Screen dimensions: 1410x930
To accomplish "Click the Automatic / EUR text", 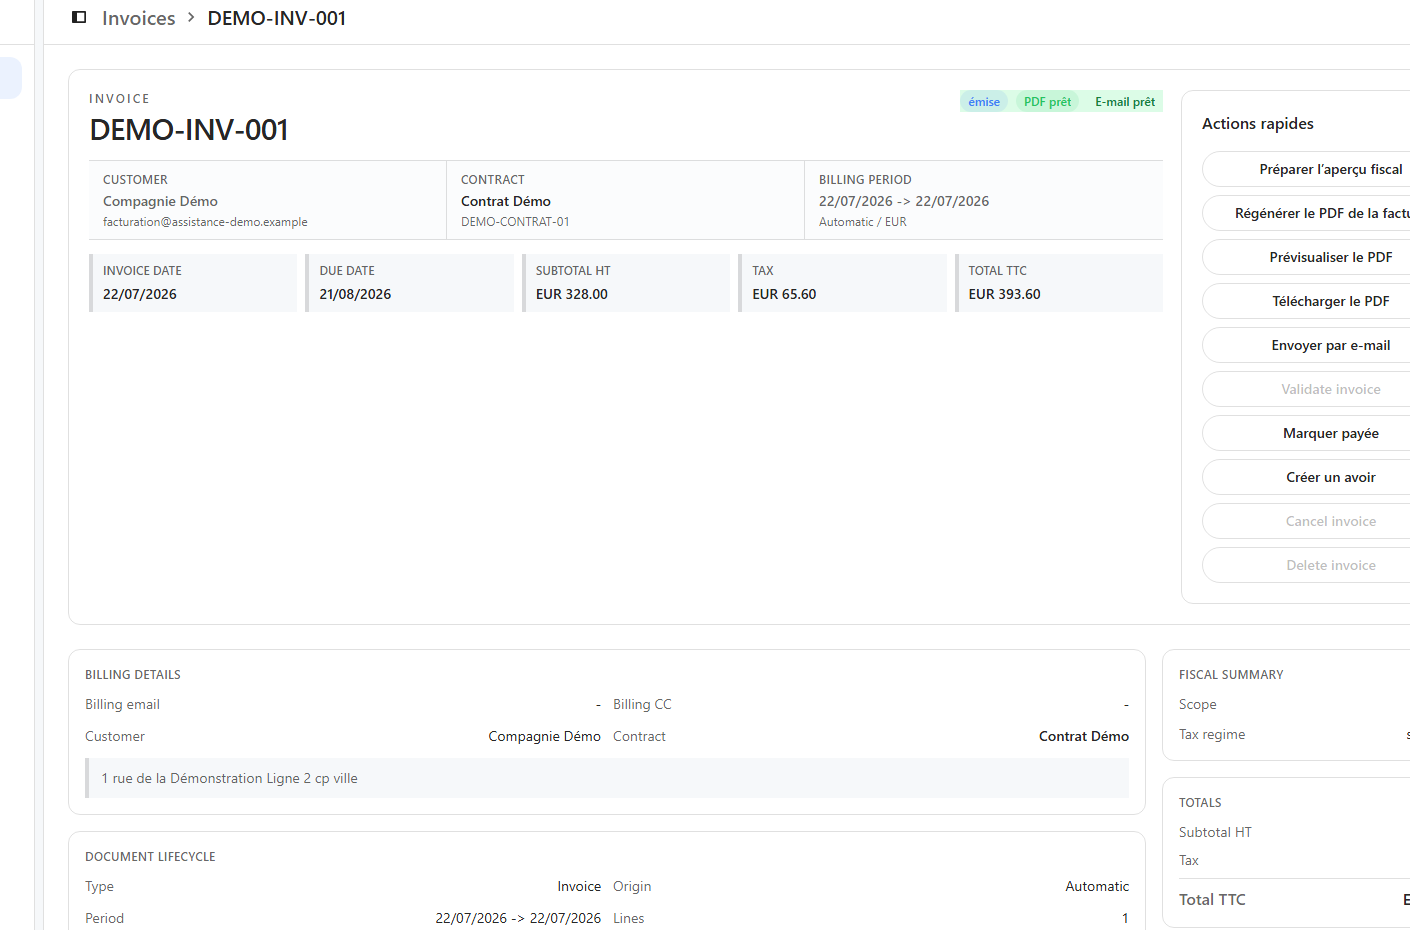I will (863, 222).
